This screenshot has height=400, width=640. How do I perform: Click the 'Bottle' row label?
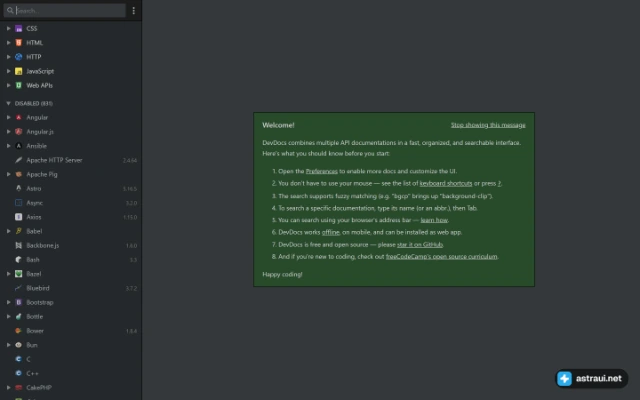[35, 316]
